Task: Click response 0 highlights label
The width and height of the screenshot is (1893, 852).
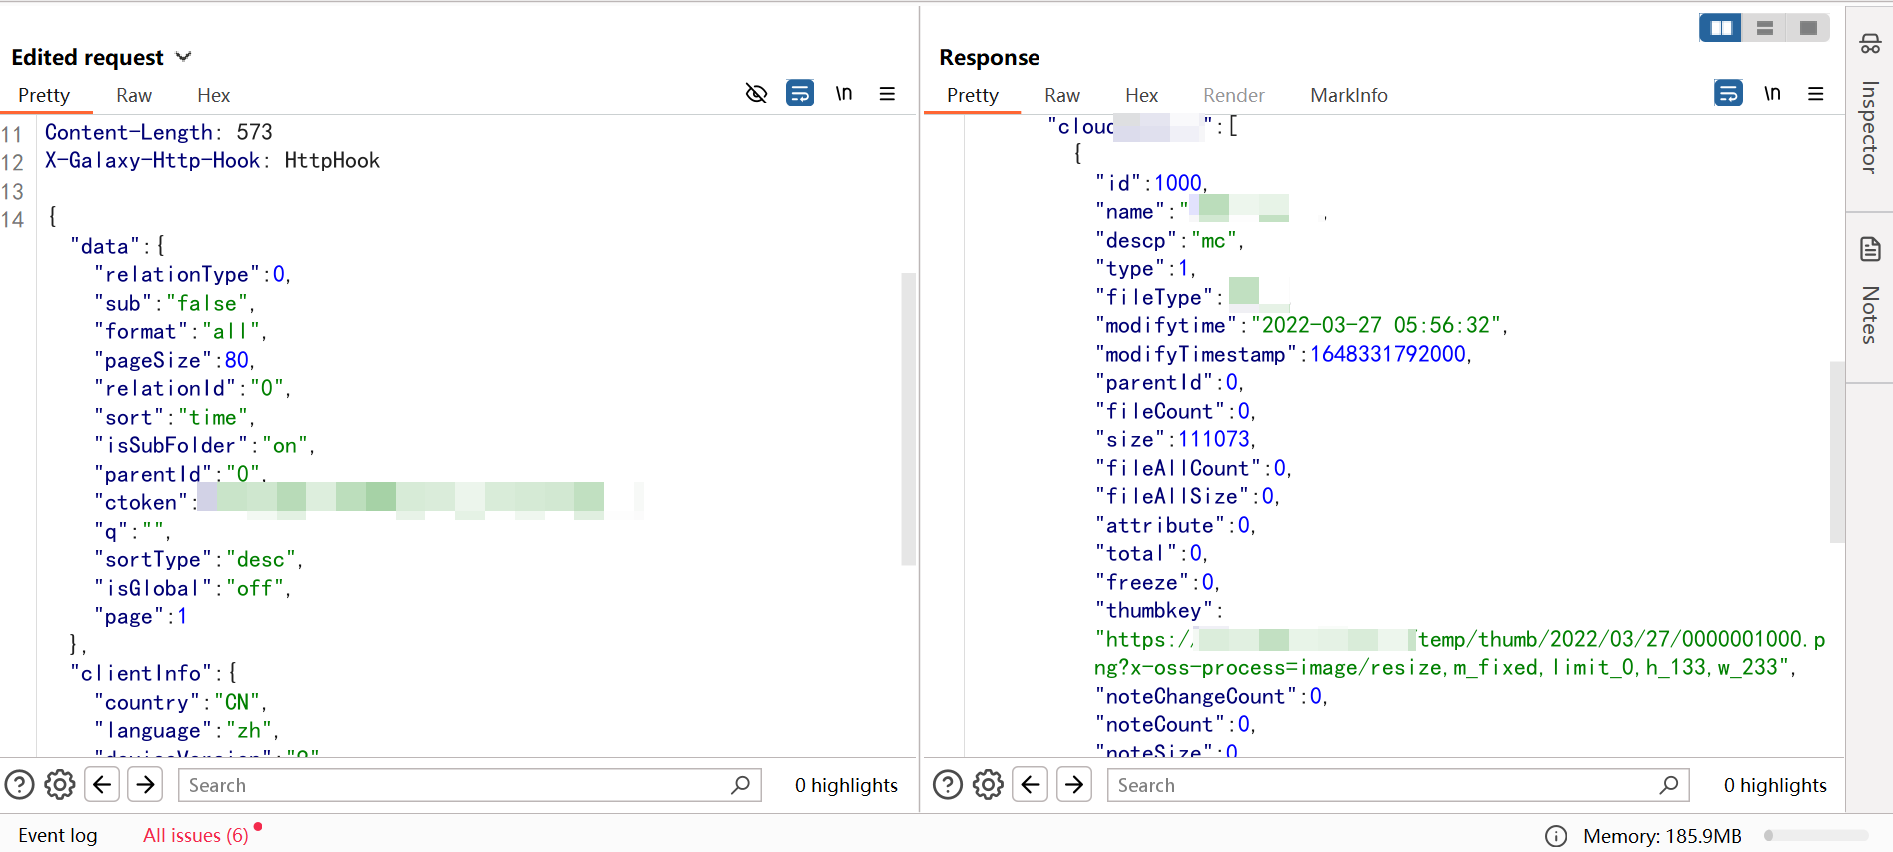Action: [1775, 785]
